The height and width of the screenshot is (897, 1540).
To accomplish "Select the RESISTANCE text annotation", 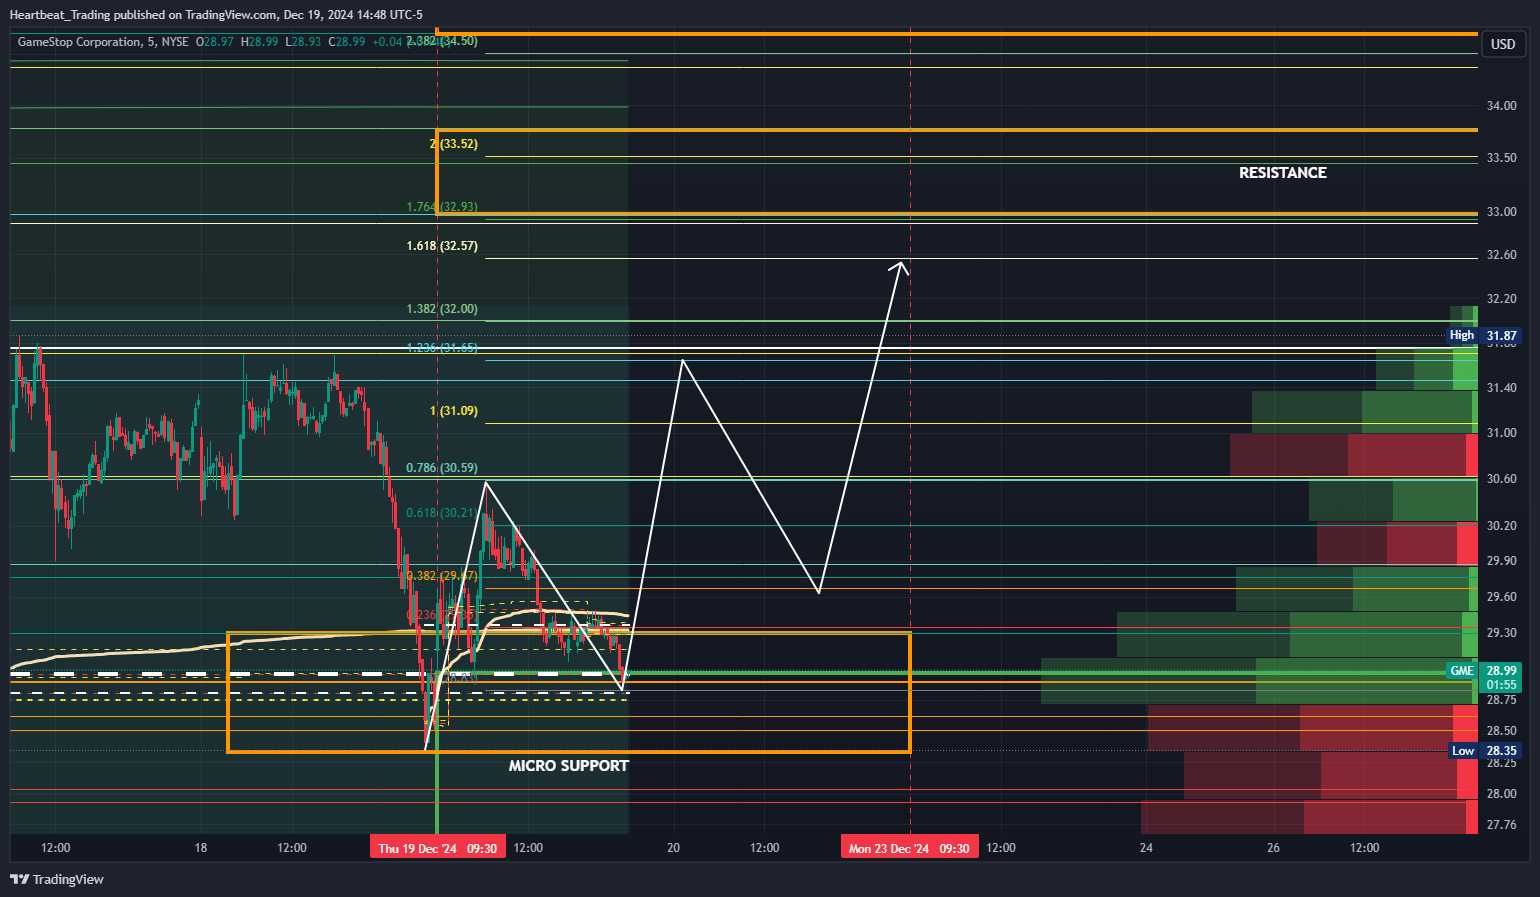I will [x=1283, y=173].
